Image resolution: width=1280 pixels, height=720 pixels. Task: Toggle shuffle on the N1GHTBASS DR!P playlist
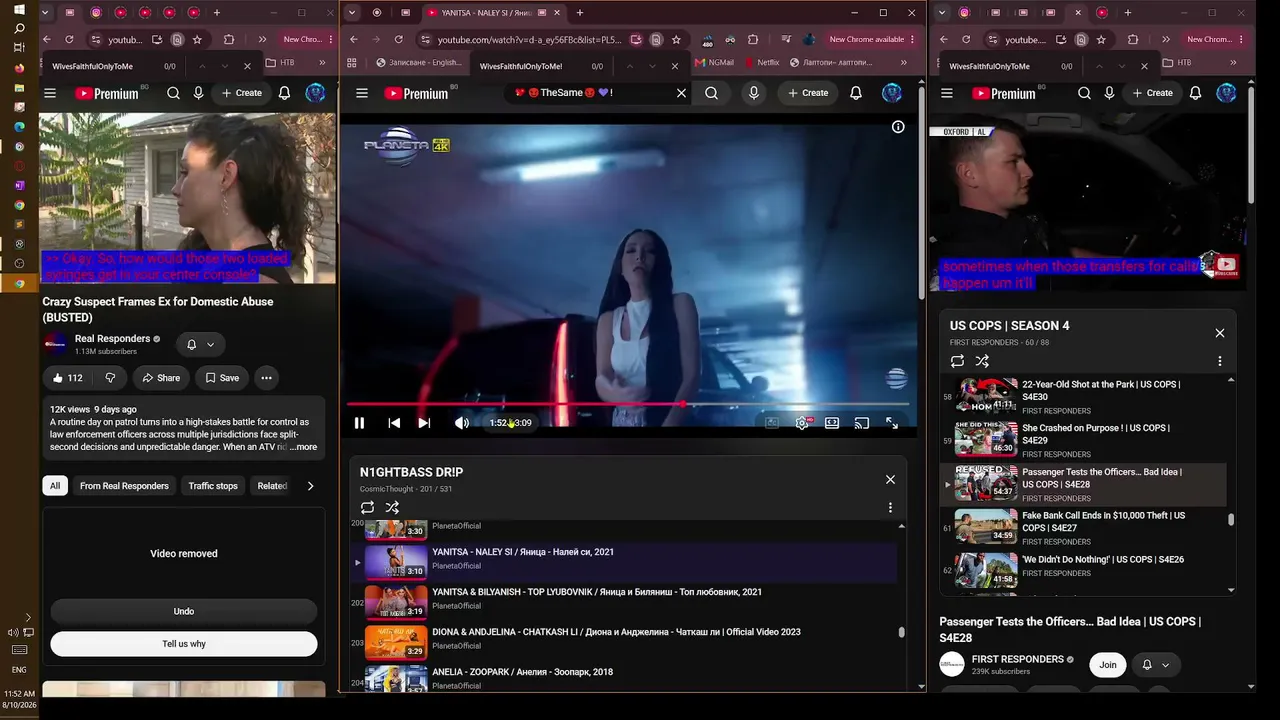pos(392,508)
